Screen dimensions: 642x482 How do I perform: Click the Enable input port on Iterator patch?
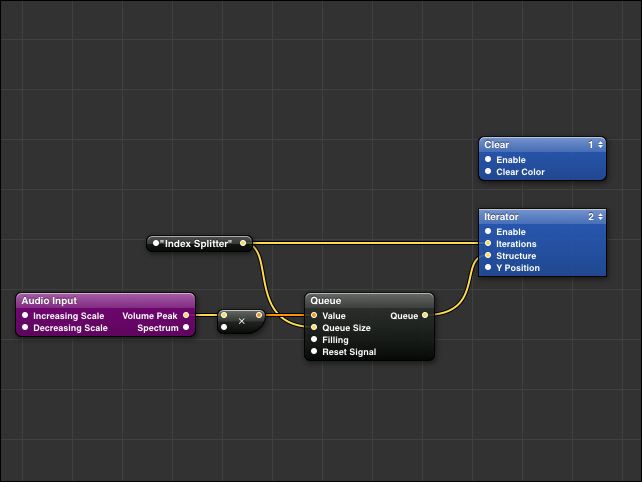[x=488, y=232]
